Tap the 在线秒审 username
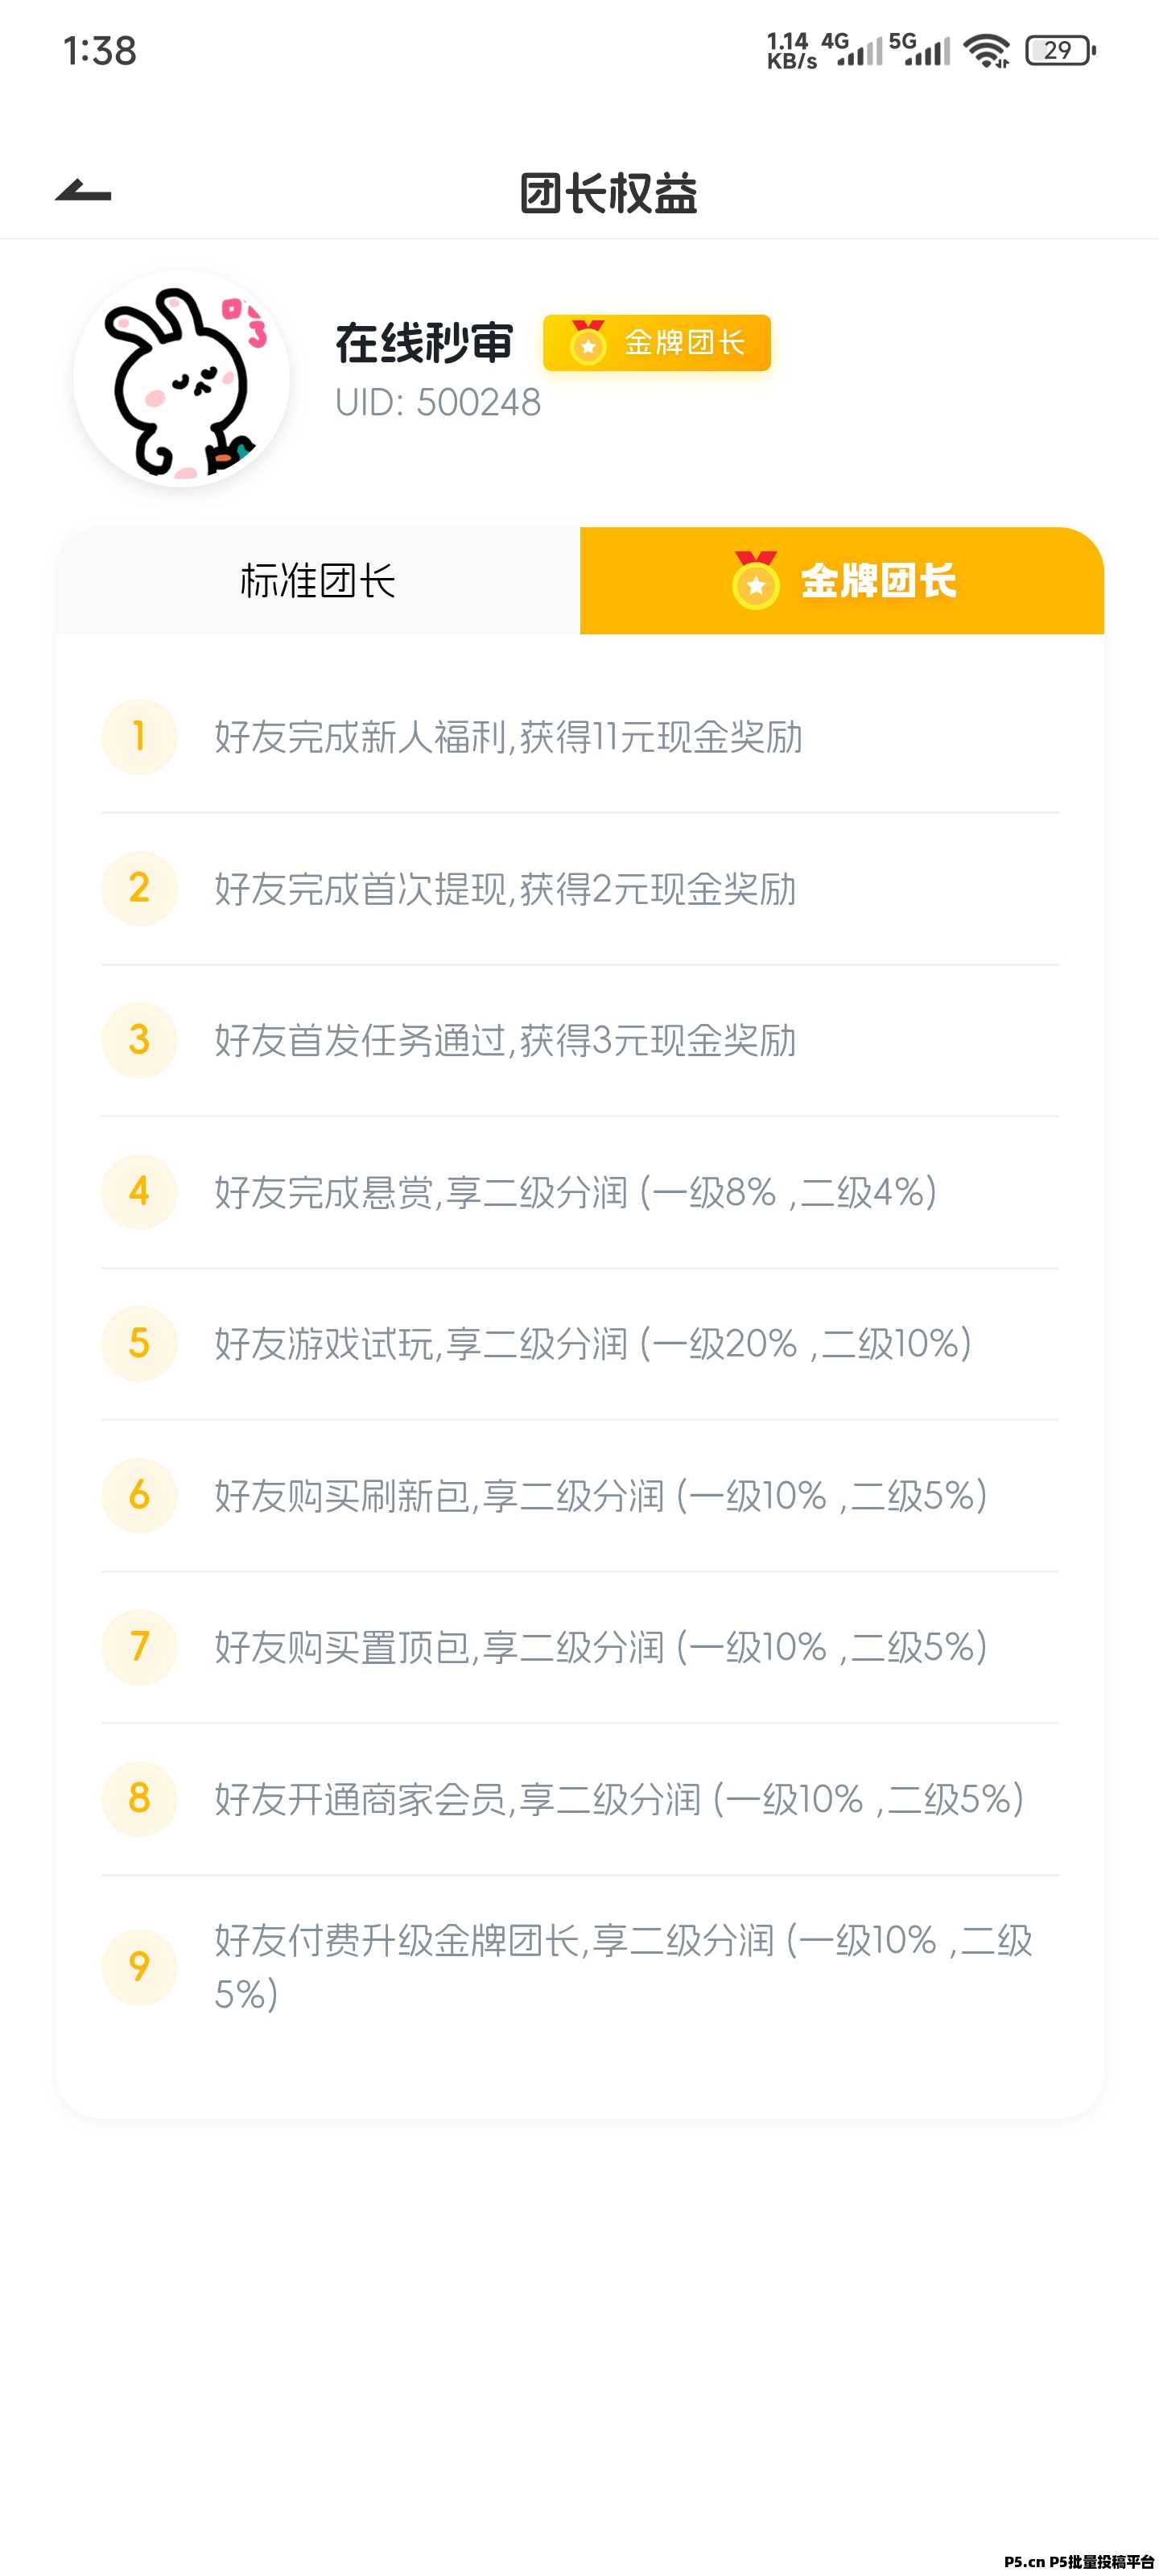The image size is (1159, 2576). (424, 343)
